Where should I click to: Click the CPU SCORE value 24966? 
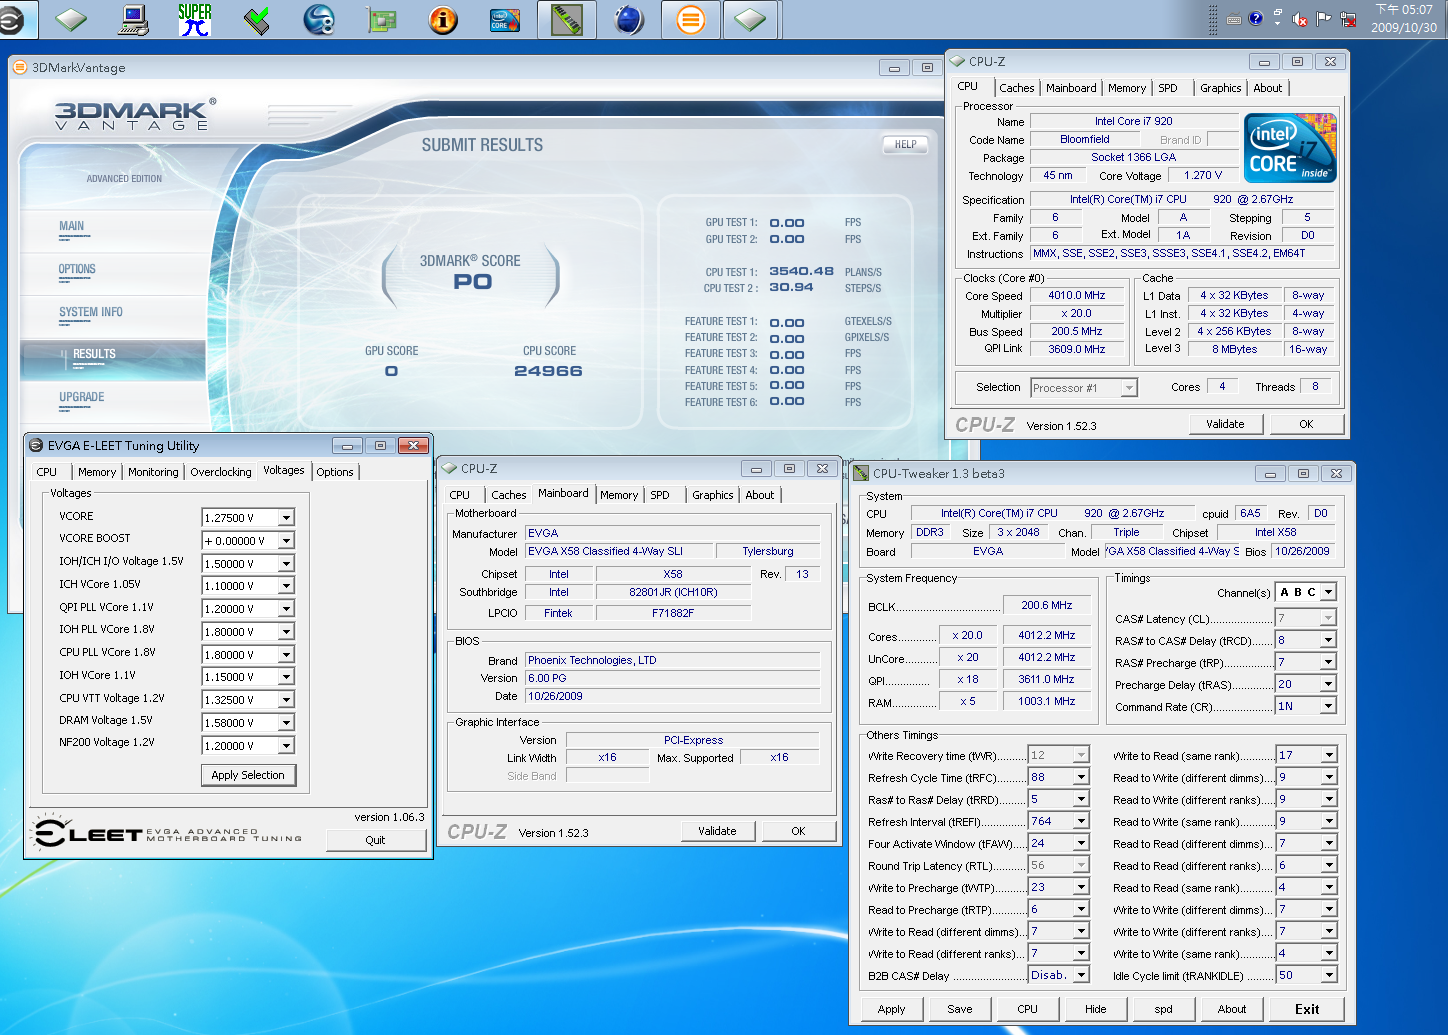pyautogui.click(x=548, y=371)
